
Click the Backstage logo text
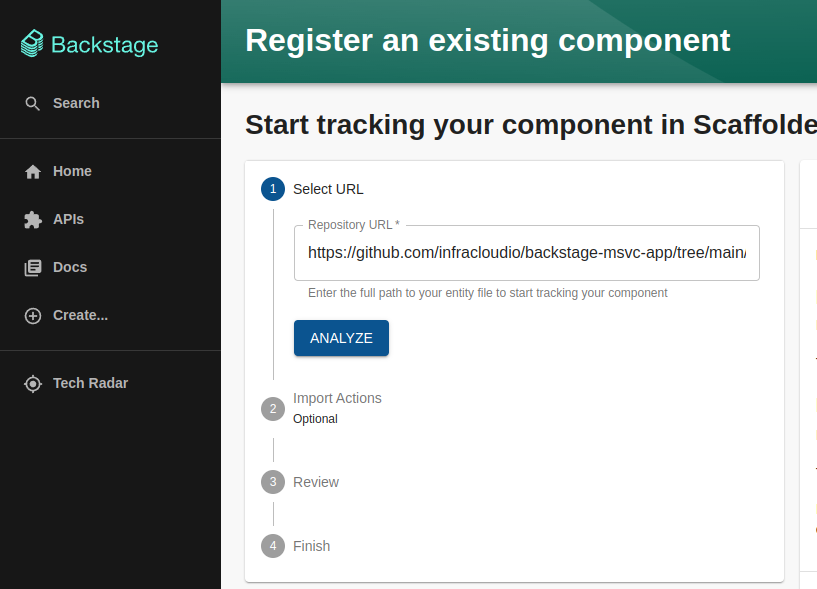point(104,45)
